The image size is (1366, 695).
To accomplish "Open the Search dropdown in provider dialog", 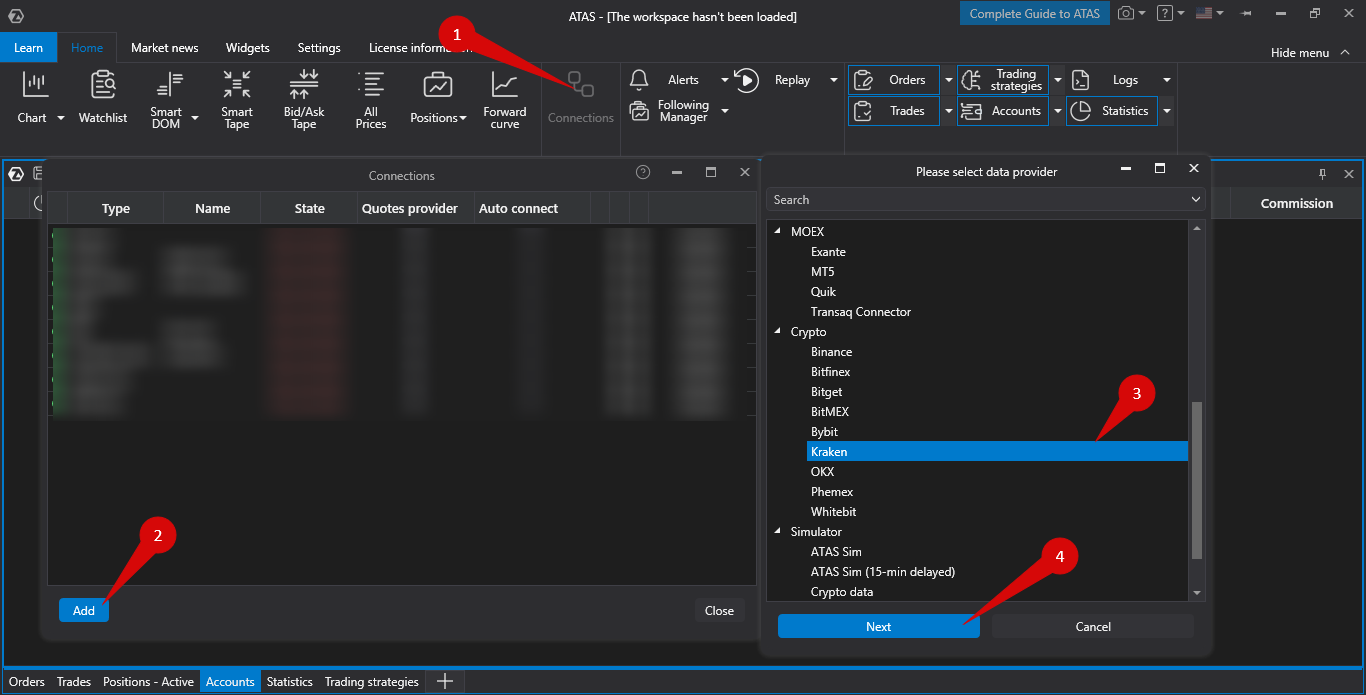I will click(x=1196, y=200).
